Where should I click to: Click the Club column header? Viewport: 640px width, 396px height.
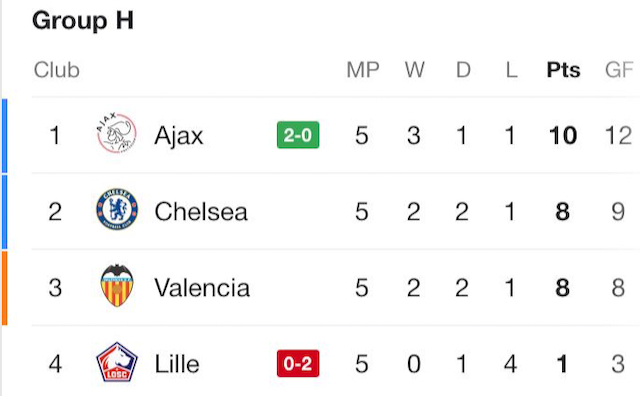tap(56, 70)
